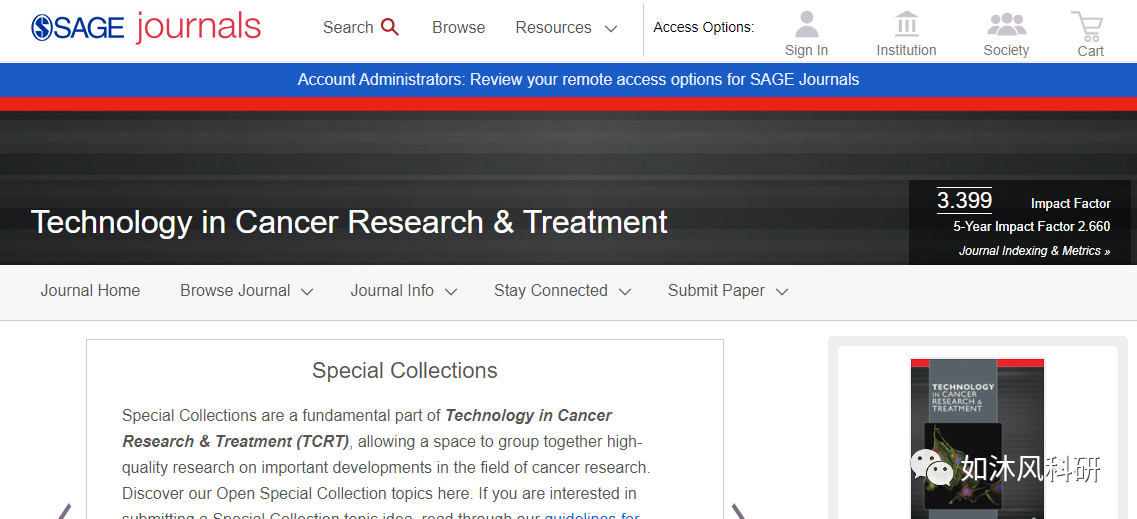Expand the Stay Connected menu

pos(563,291)
